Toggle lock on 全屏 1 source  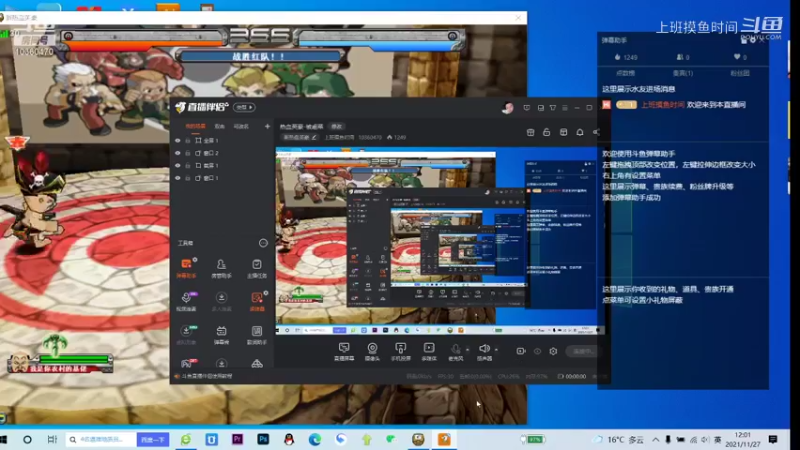point(188,140)
